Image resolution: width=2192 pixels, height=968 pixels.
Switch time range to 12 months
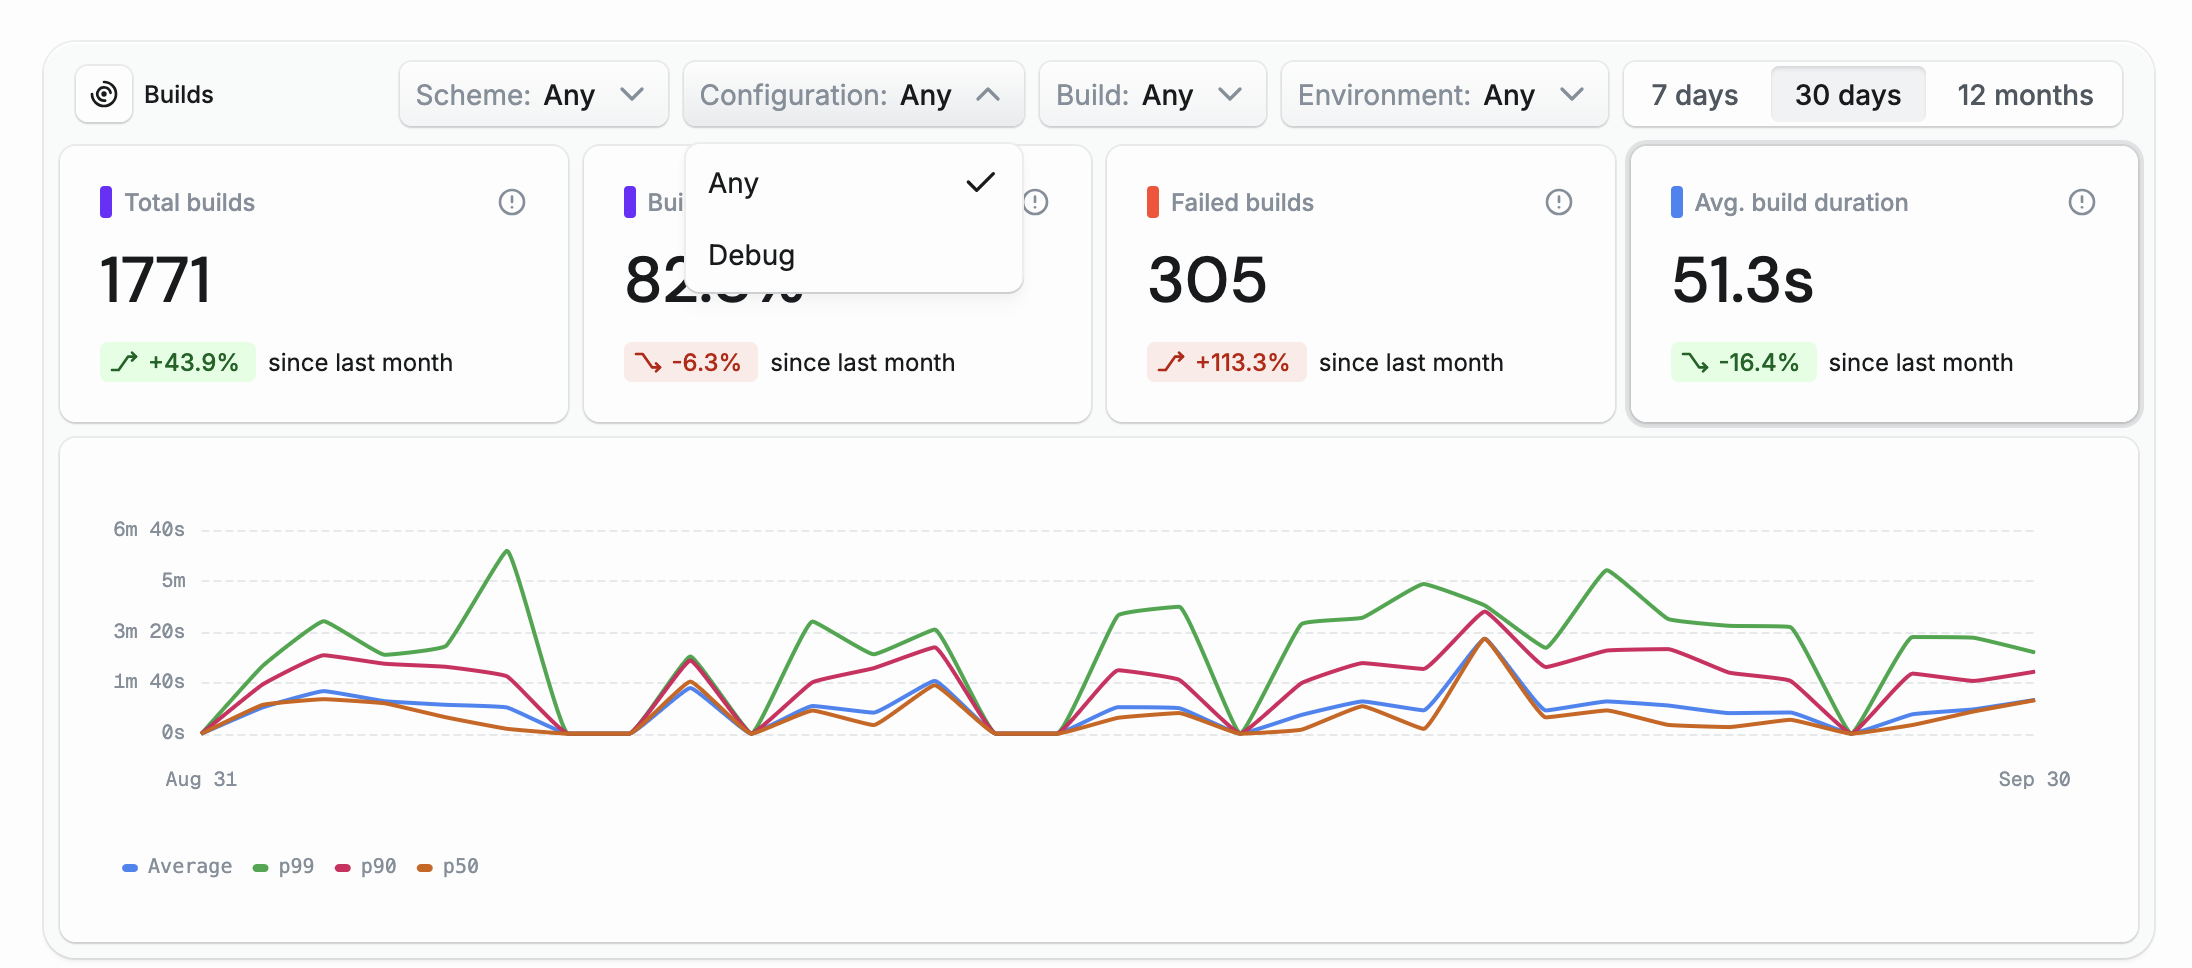[x=2024, y=95]
